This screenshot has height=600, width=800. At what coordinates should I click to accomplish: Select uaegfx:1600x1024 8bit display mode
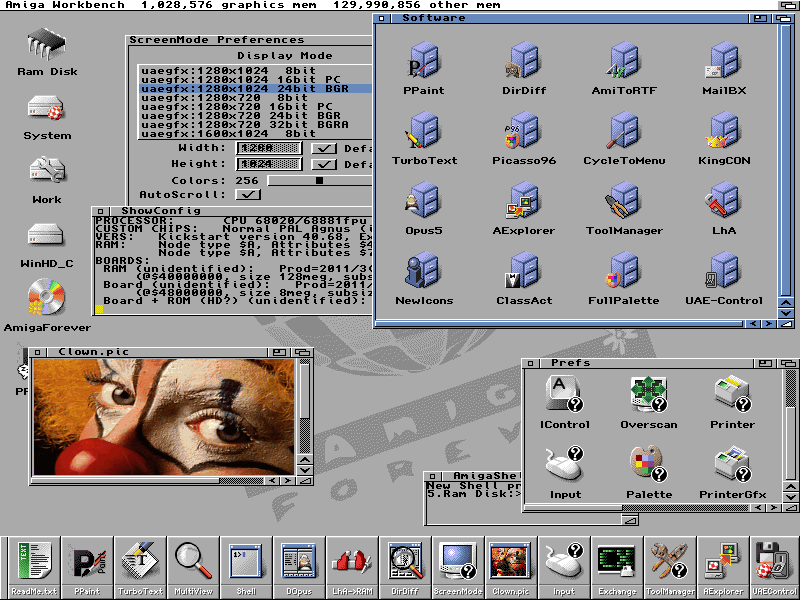pos(256,134)
